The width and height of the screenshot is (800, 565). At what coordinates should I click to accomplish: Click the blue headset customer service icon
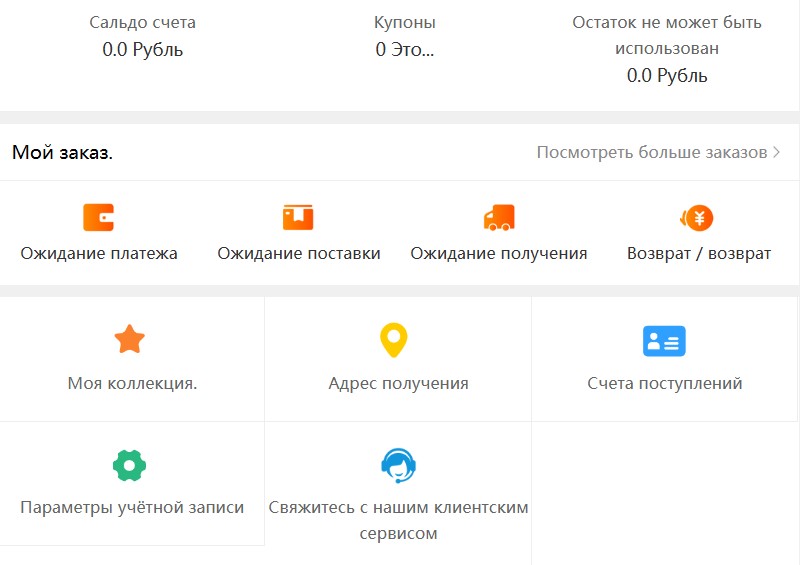(398, 465)
